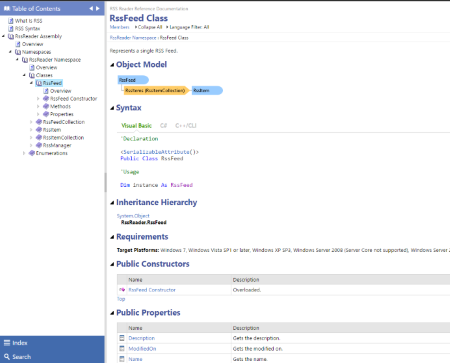450x363 pixels.
Task: Expand the RssFeedCollection node arrow
Action: tap(31, 122)
